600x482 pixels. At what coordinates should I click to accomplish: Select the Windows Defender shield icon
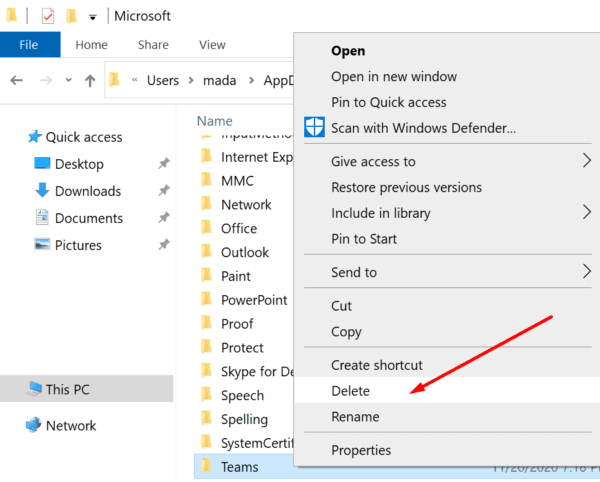(x=313, y=127)
